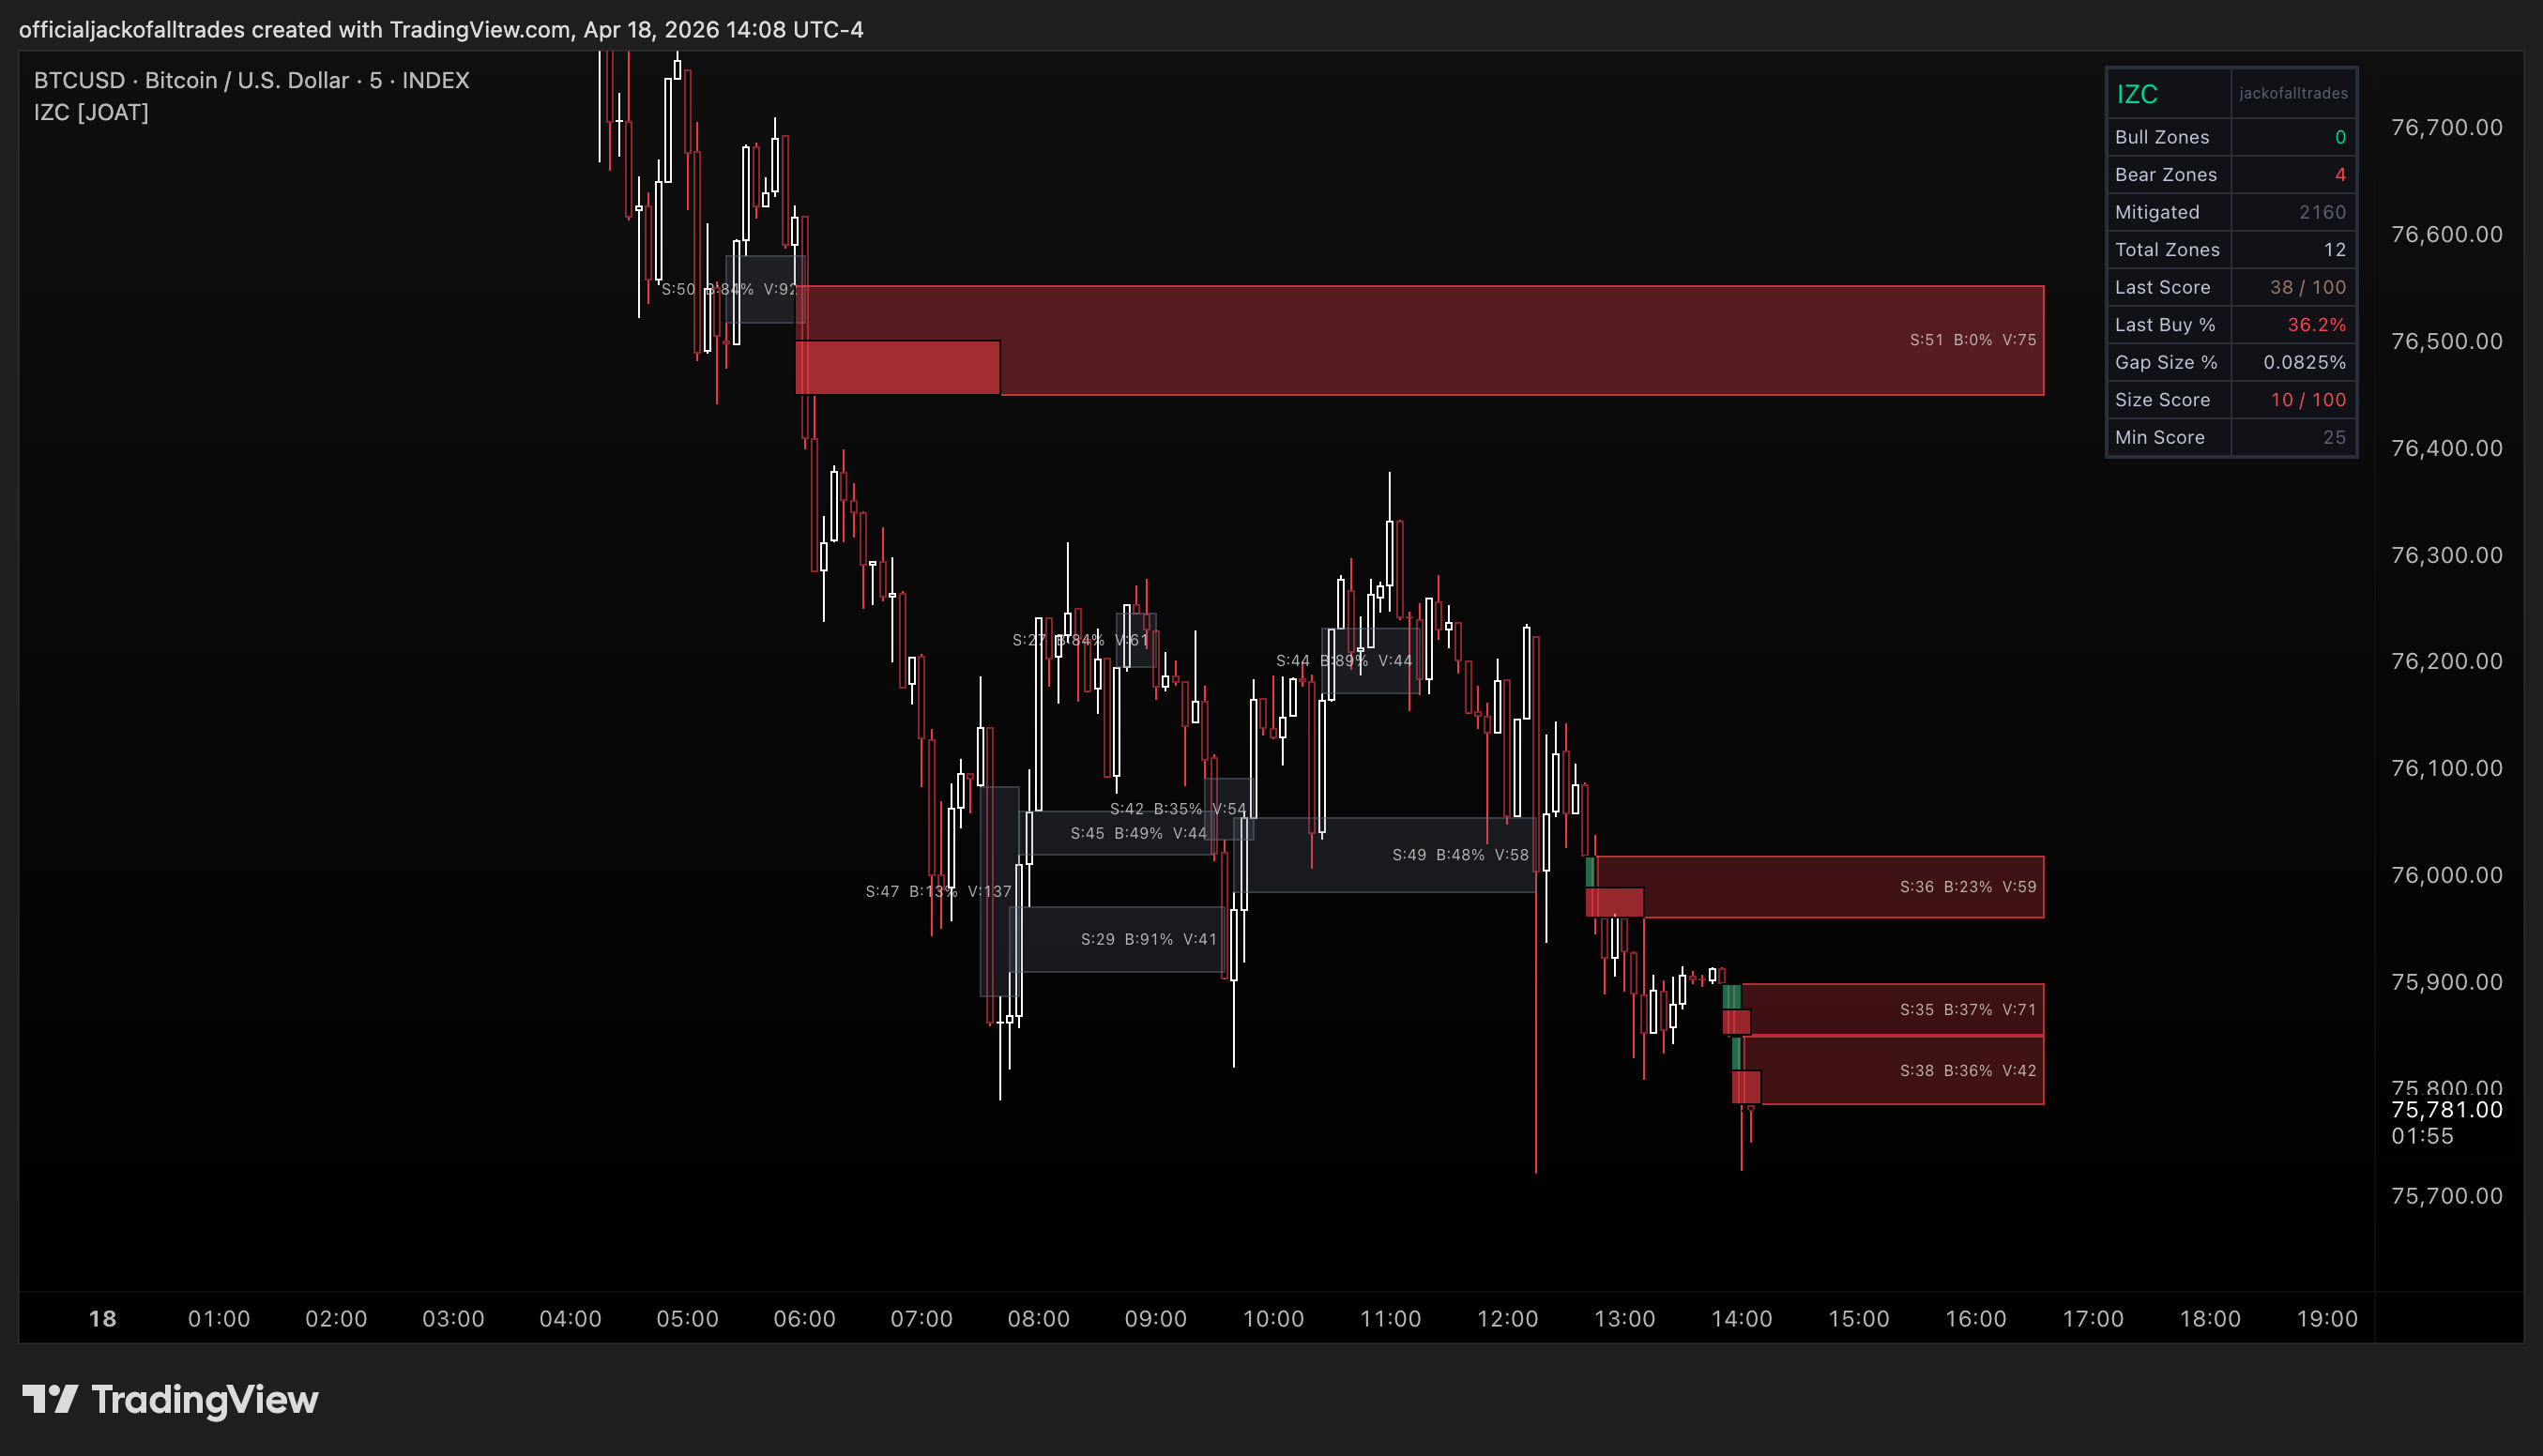
Task: Click the Gap Size % value 0.0825%
Action: click(x=2304, y=362)
